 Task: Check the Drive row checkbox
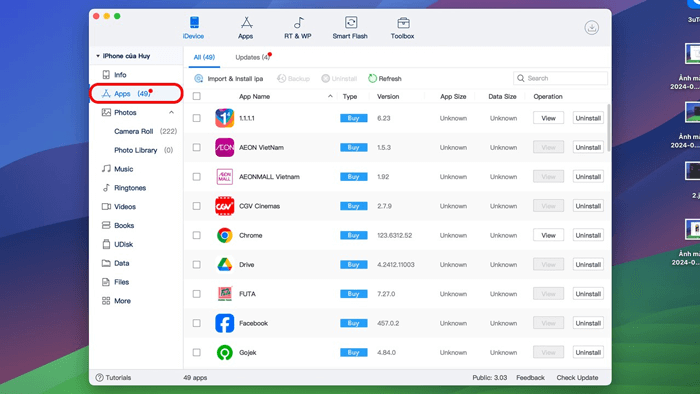(196, 265)
